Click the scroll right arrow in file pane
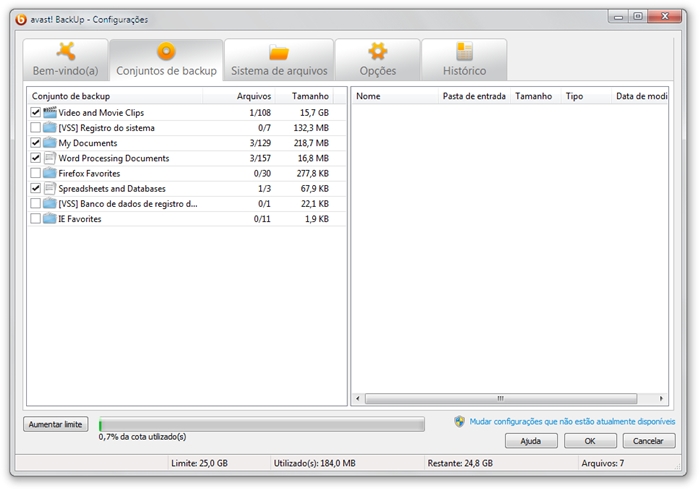Viewport: 700px width, 490px height. [x=661, y=398]
